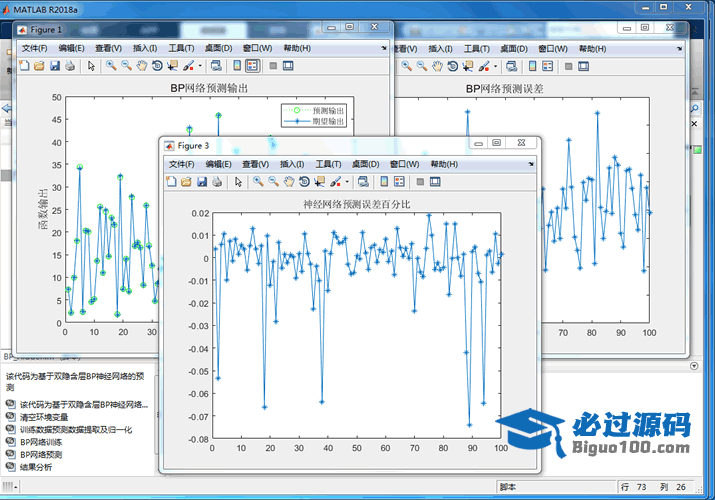
Task: Open the 插入(I) menu in Figure 1
Action: click(x=145, y=48)
